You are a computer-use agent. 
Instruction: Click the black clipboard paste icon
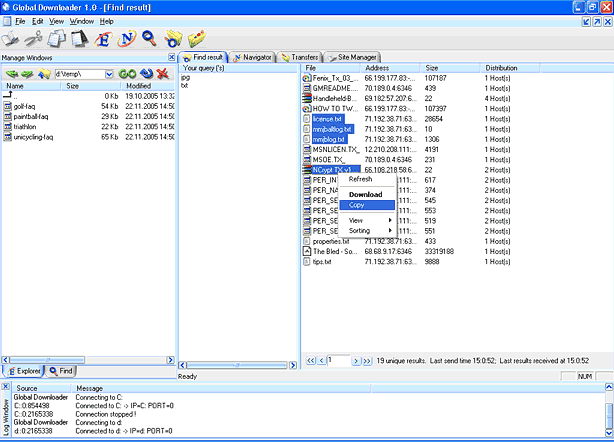coord(80,39)
